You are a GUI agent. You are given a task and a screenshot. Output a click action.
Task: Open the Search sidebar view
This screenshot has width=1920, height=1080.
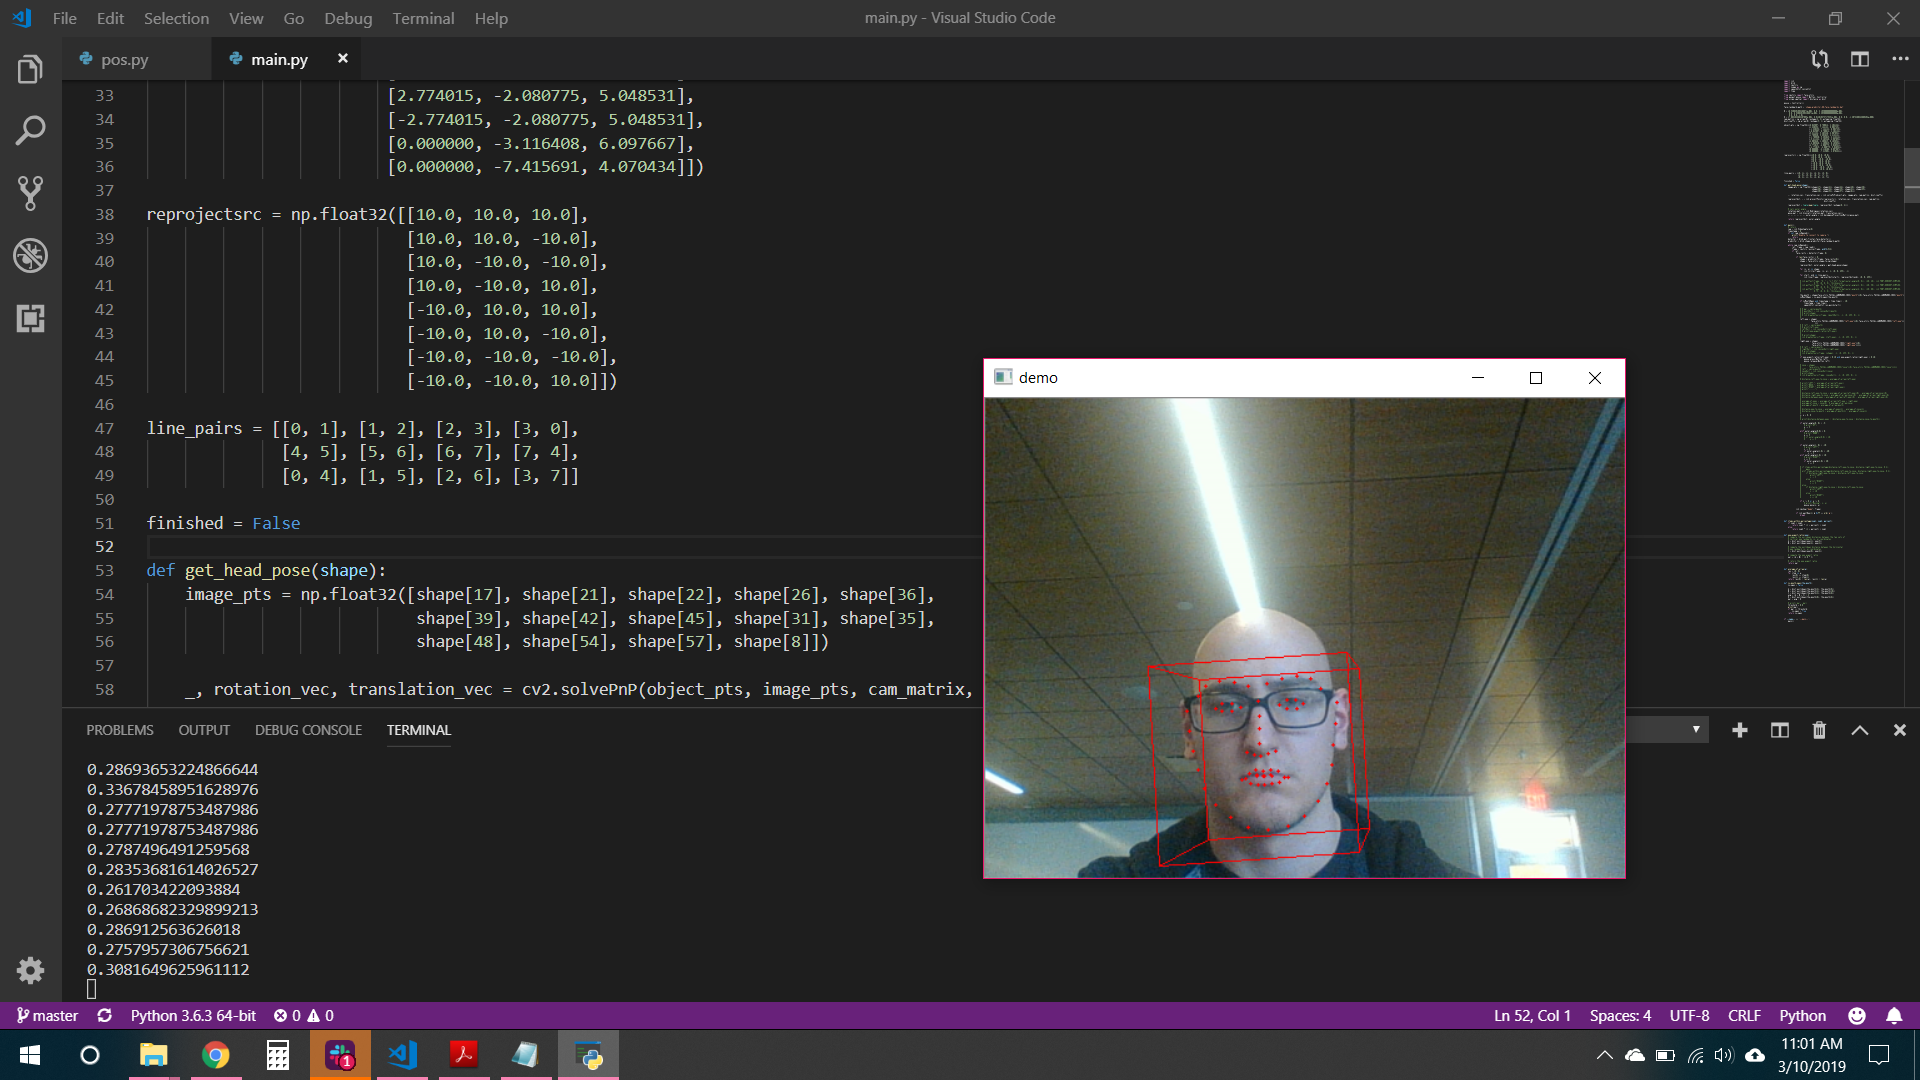[x=30, y=131]
